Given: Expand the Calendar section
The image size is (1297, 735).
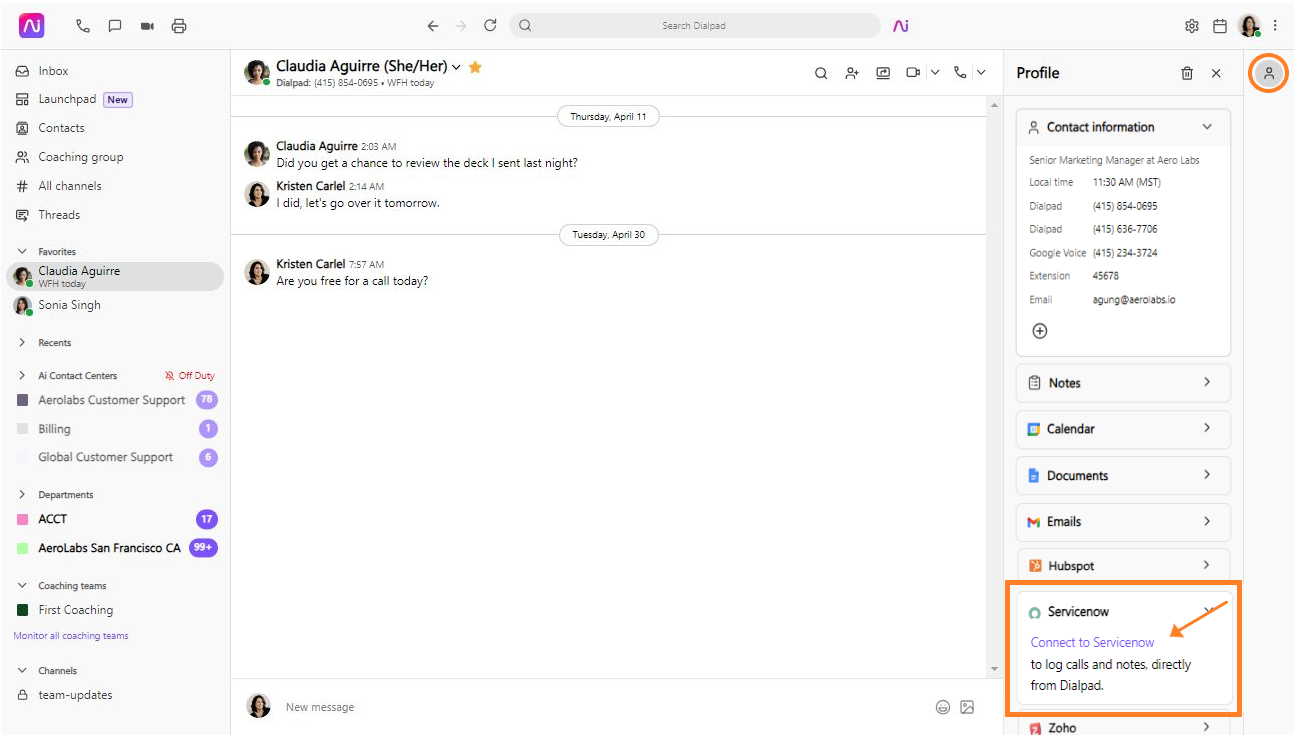Looking at the screenshot, I should [x=1123, y=429].
